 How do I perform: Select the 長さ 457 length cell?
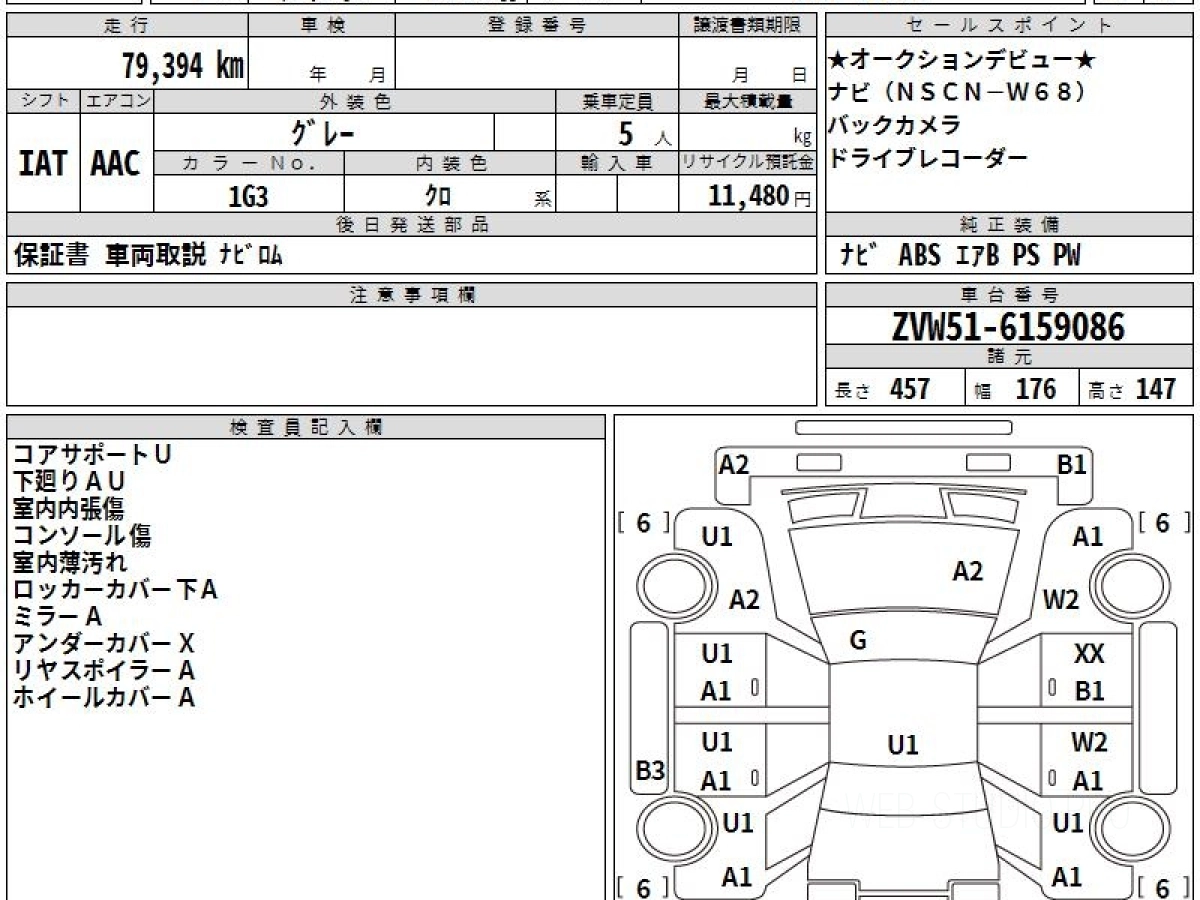[895, 388]
